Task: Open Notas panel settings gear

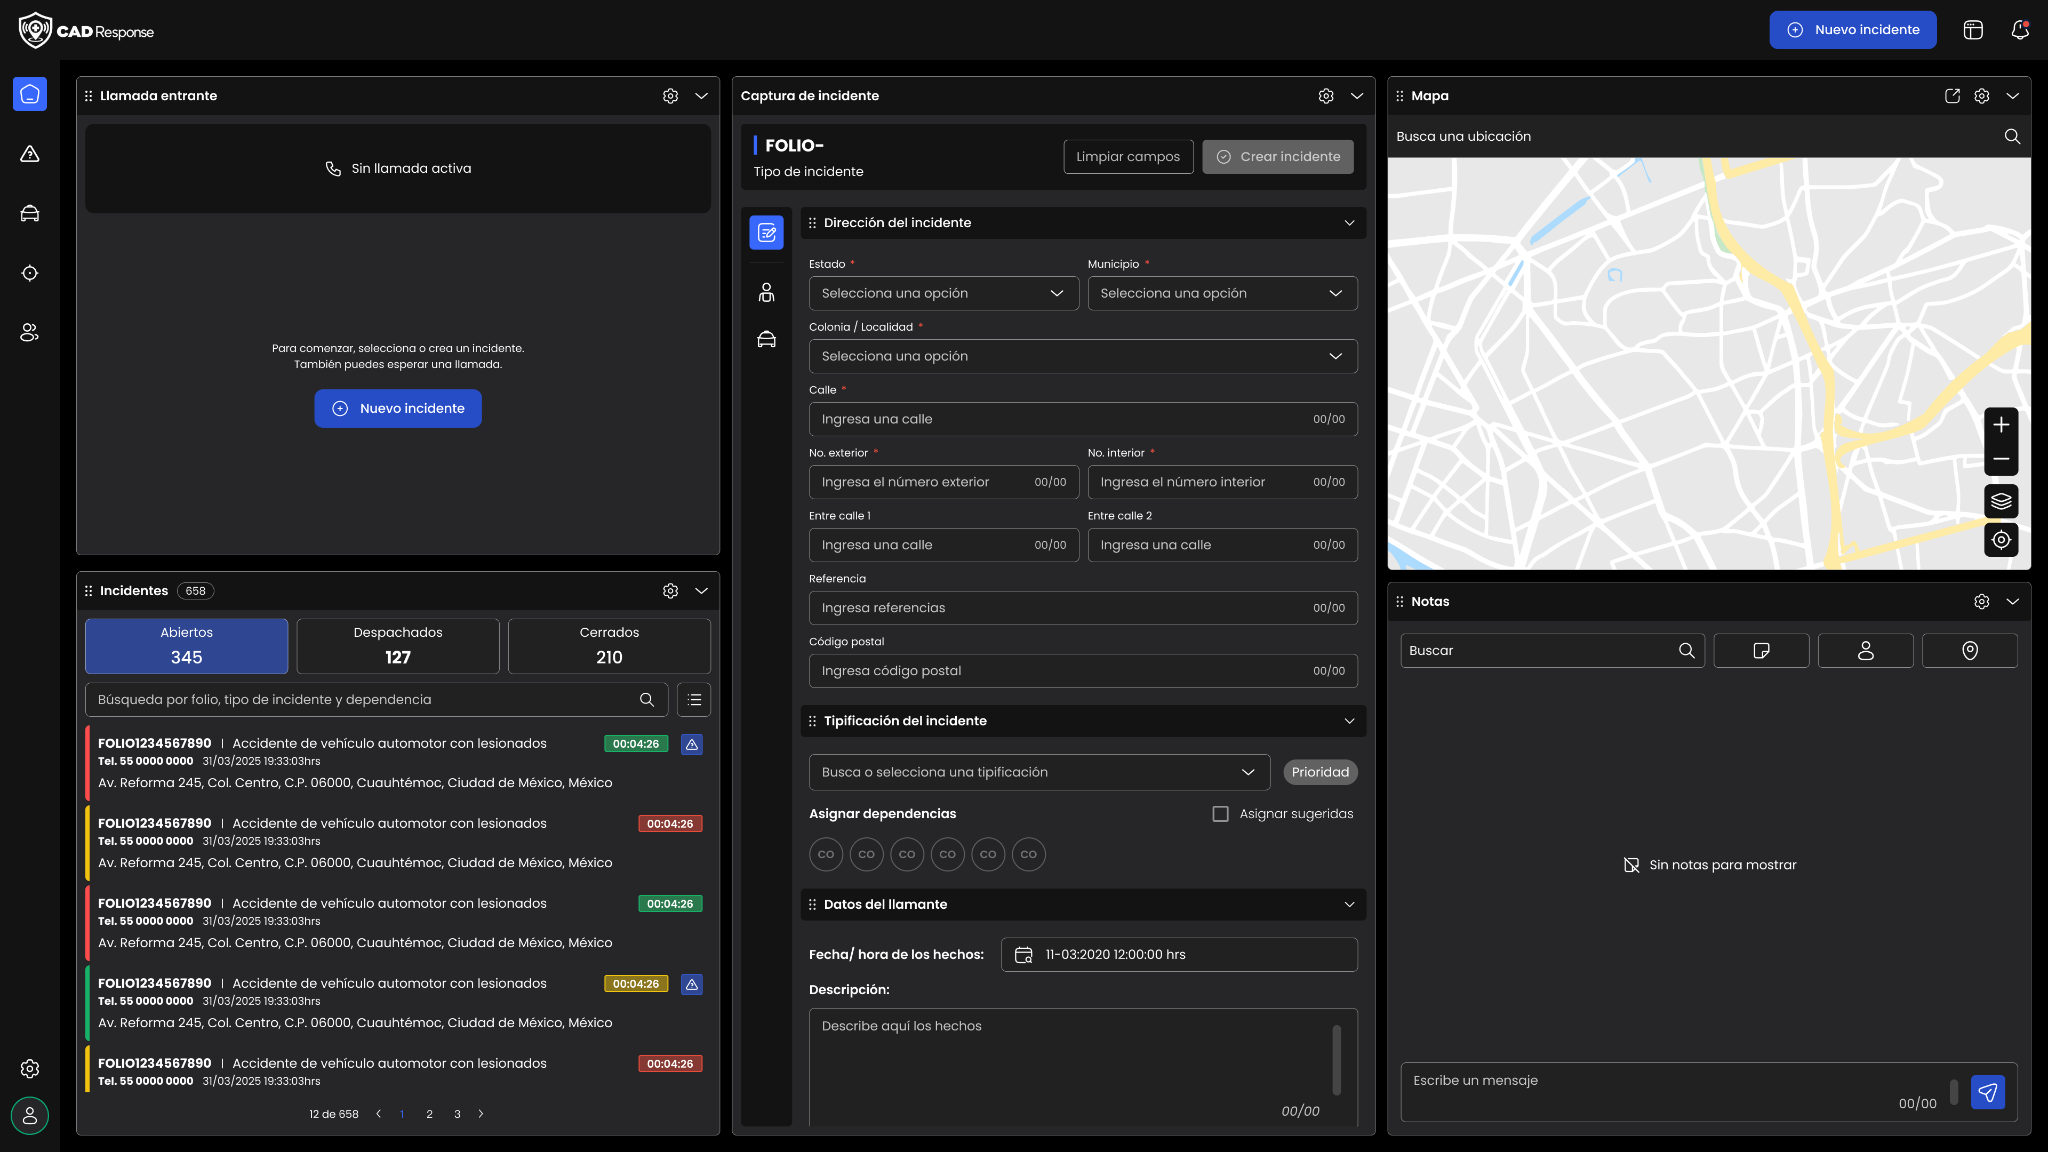Action: (1982, 602)
